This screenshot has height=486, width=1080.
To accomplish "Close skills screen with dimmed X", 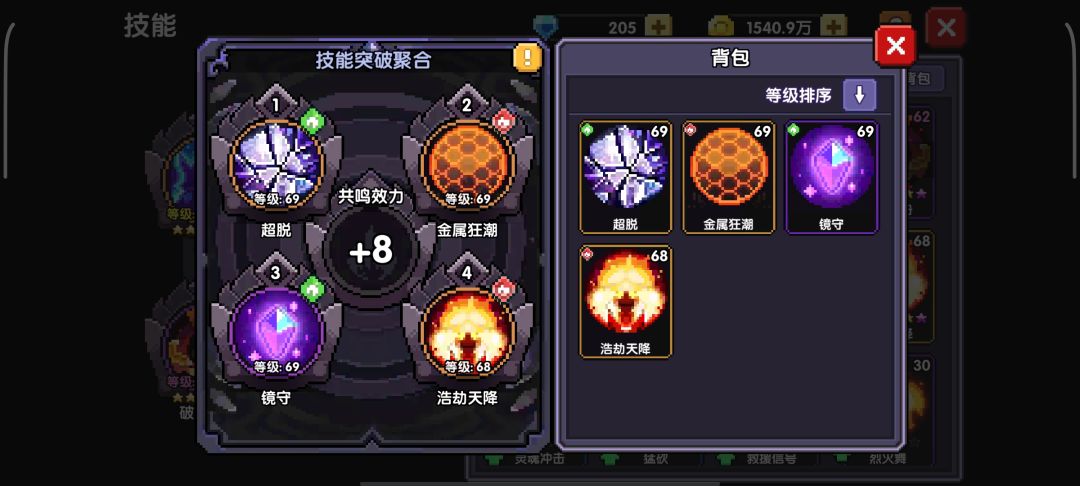I will [x=946, y=28].
